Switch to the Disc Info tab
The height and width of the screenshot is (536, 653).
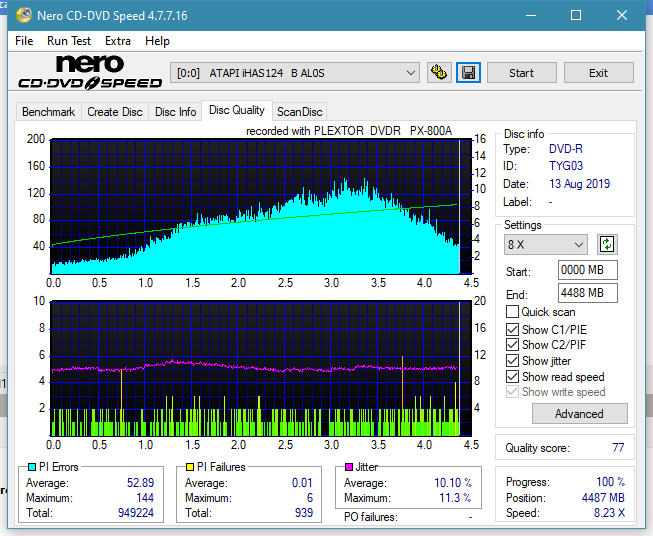(176, 112)
